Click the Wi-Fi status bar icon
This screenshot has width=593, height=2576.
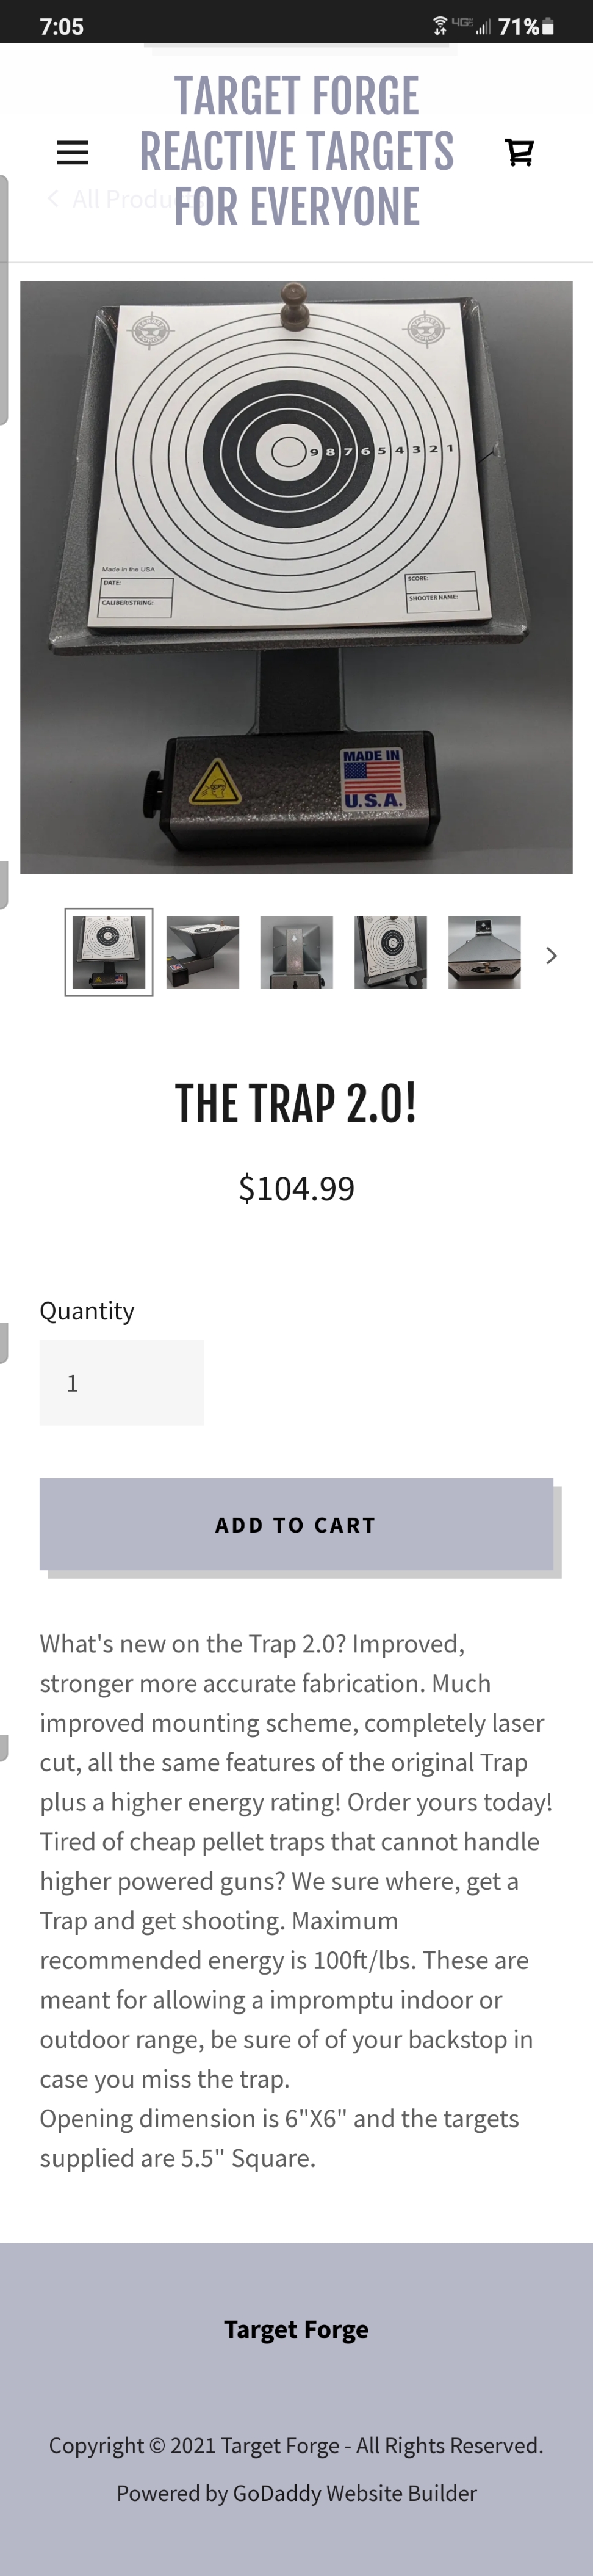[440, 26]
